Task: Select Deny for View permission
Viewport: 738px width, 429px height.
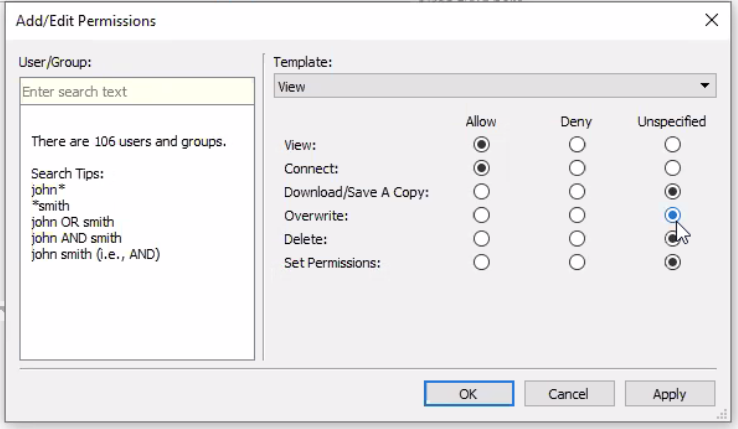Action: 576,144
